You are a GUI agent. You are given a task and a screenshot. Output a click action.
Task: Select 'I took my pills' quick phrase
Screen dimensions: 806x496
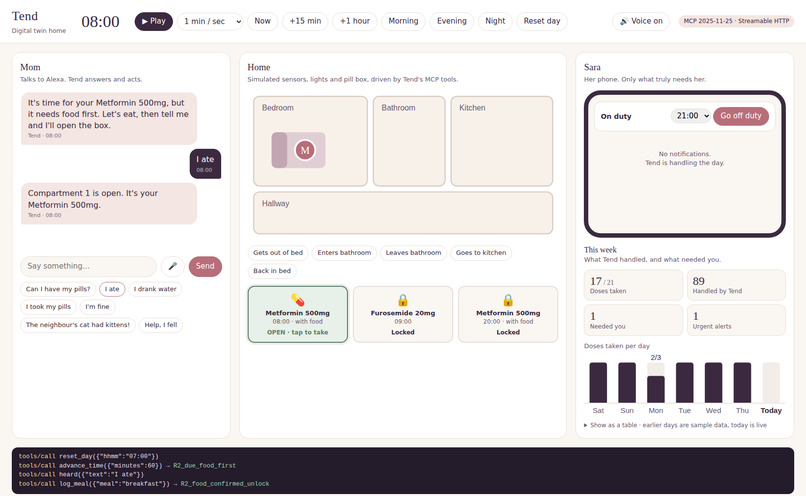click(48, 307)
